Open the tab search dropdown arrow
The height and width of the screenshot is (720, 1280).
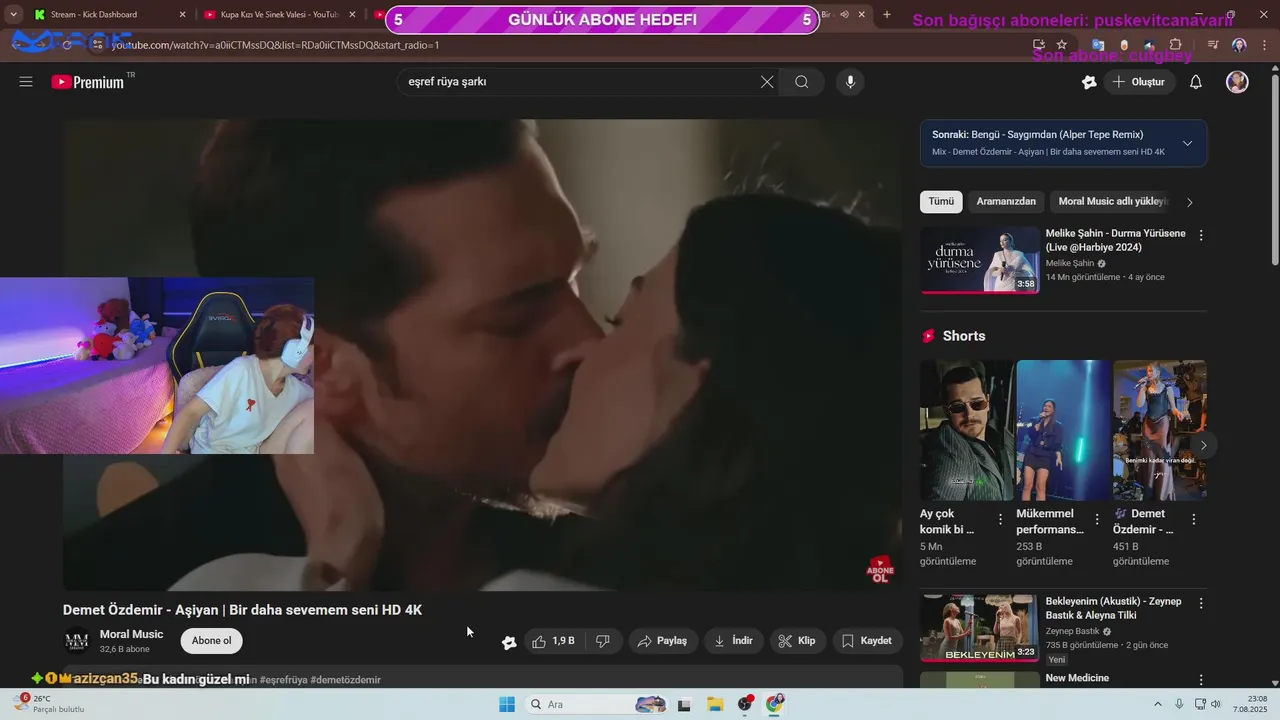(13, 15)
